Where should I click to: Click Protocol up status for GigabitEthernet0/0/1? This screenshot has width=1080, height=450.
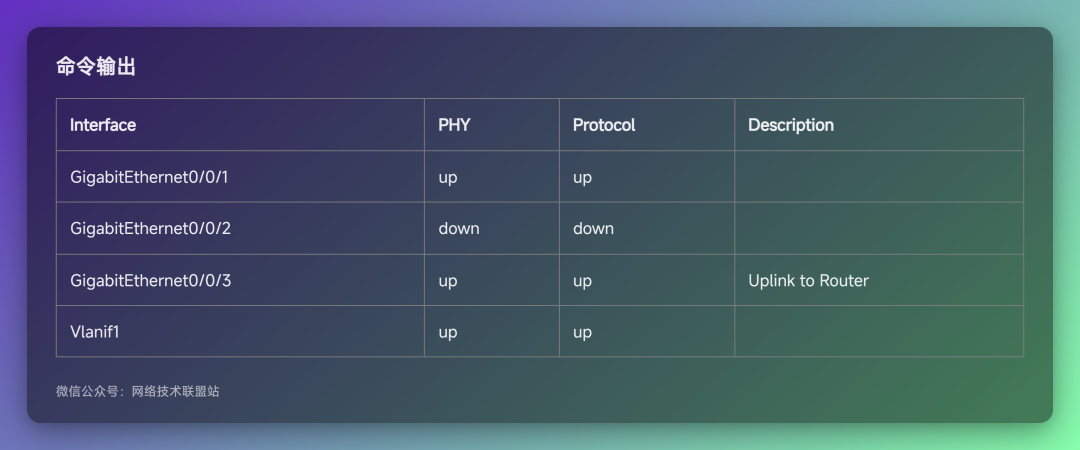pyautogui.click(x=582, y=178)
